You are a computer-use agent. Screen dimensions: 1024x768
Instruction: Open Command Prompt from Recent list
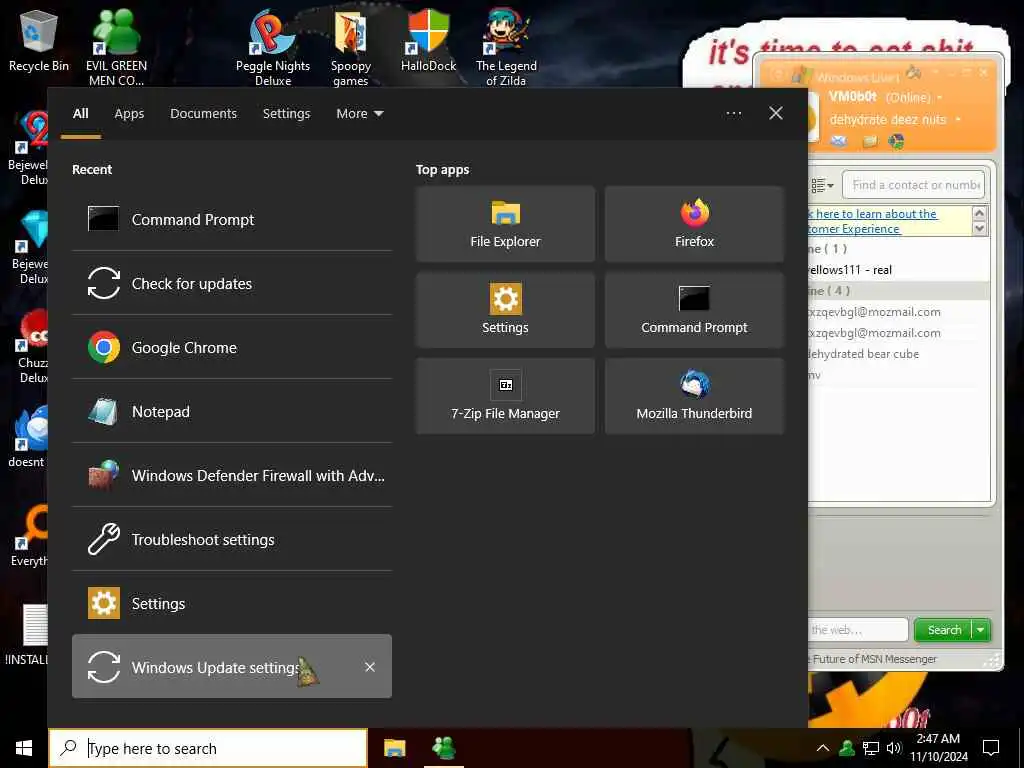pyautogui.click(x=232, y=219)
